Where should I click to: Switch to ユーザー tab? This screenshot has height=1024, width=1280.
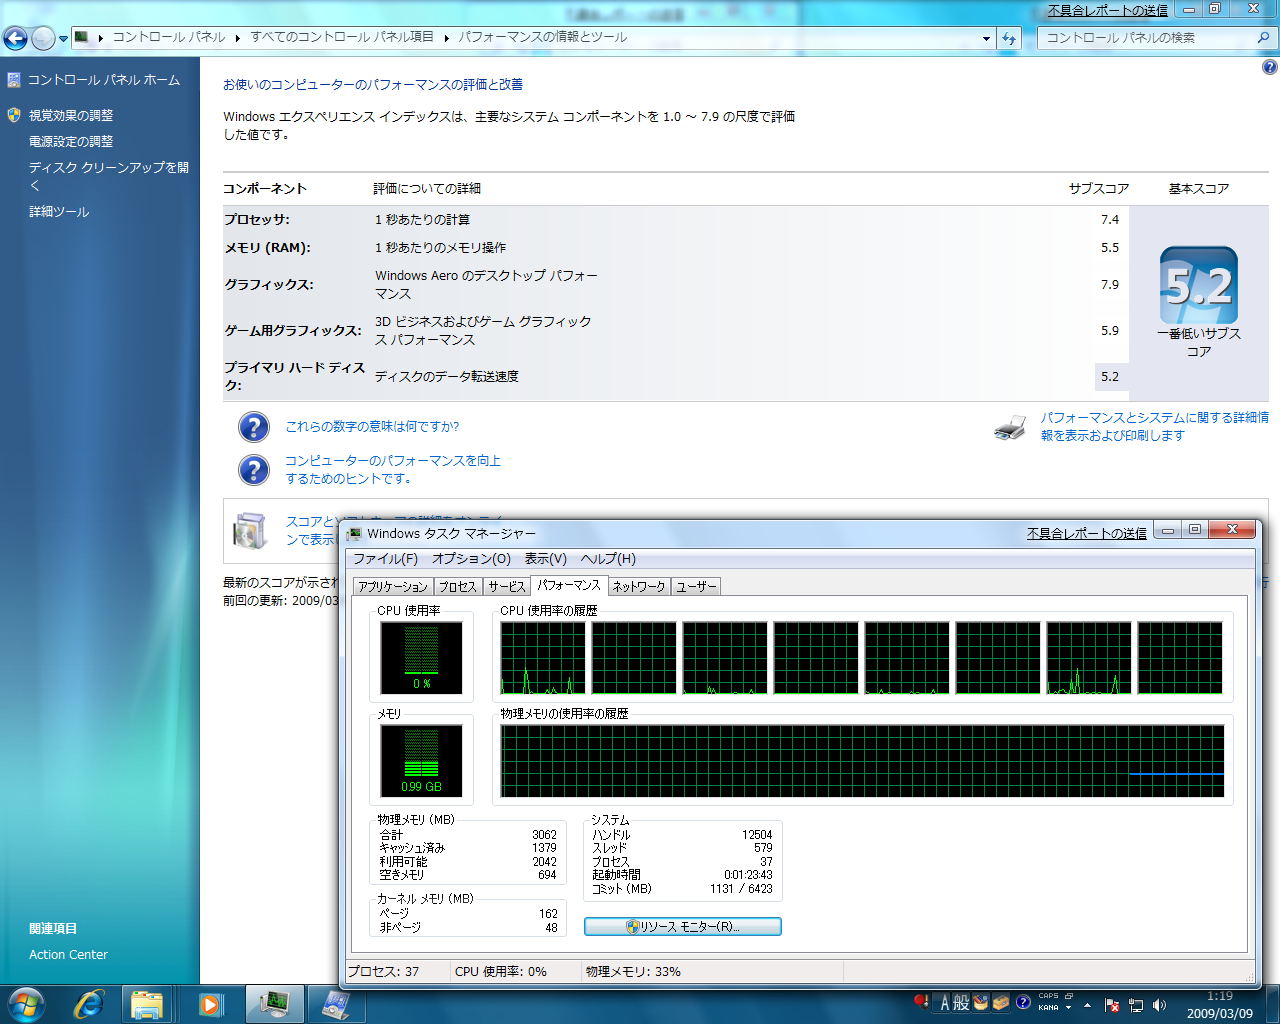coord(696,587)
